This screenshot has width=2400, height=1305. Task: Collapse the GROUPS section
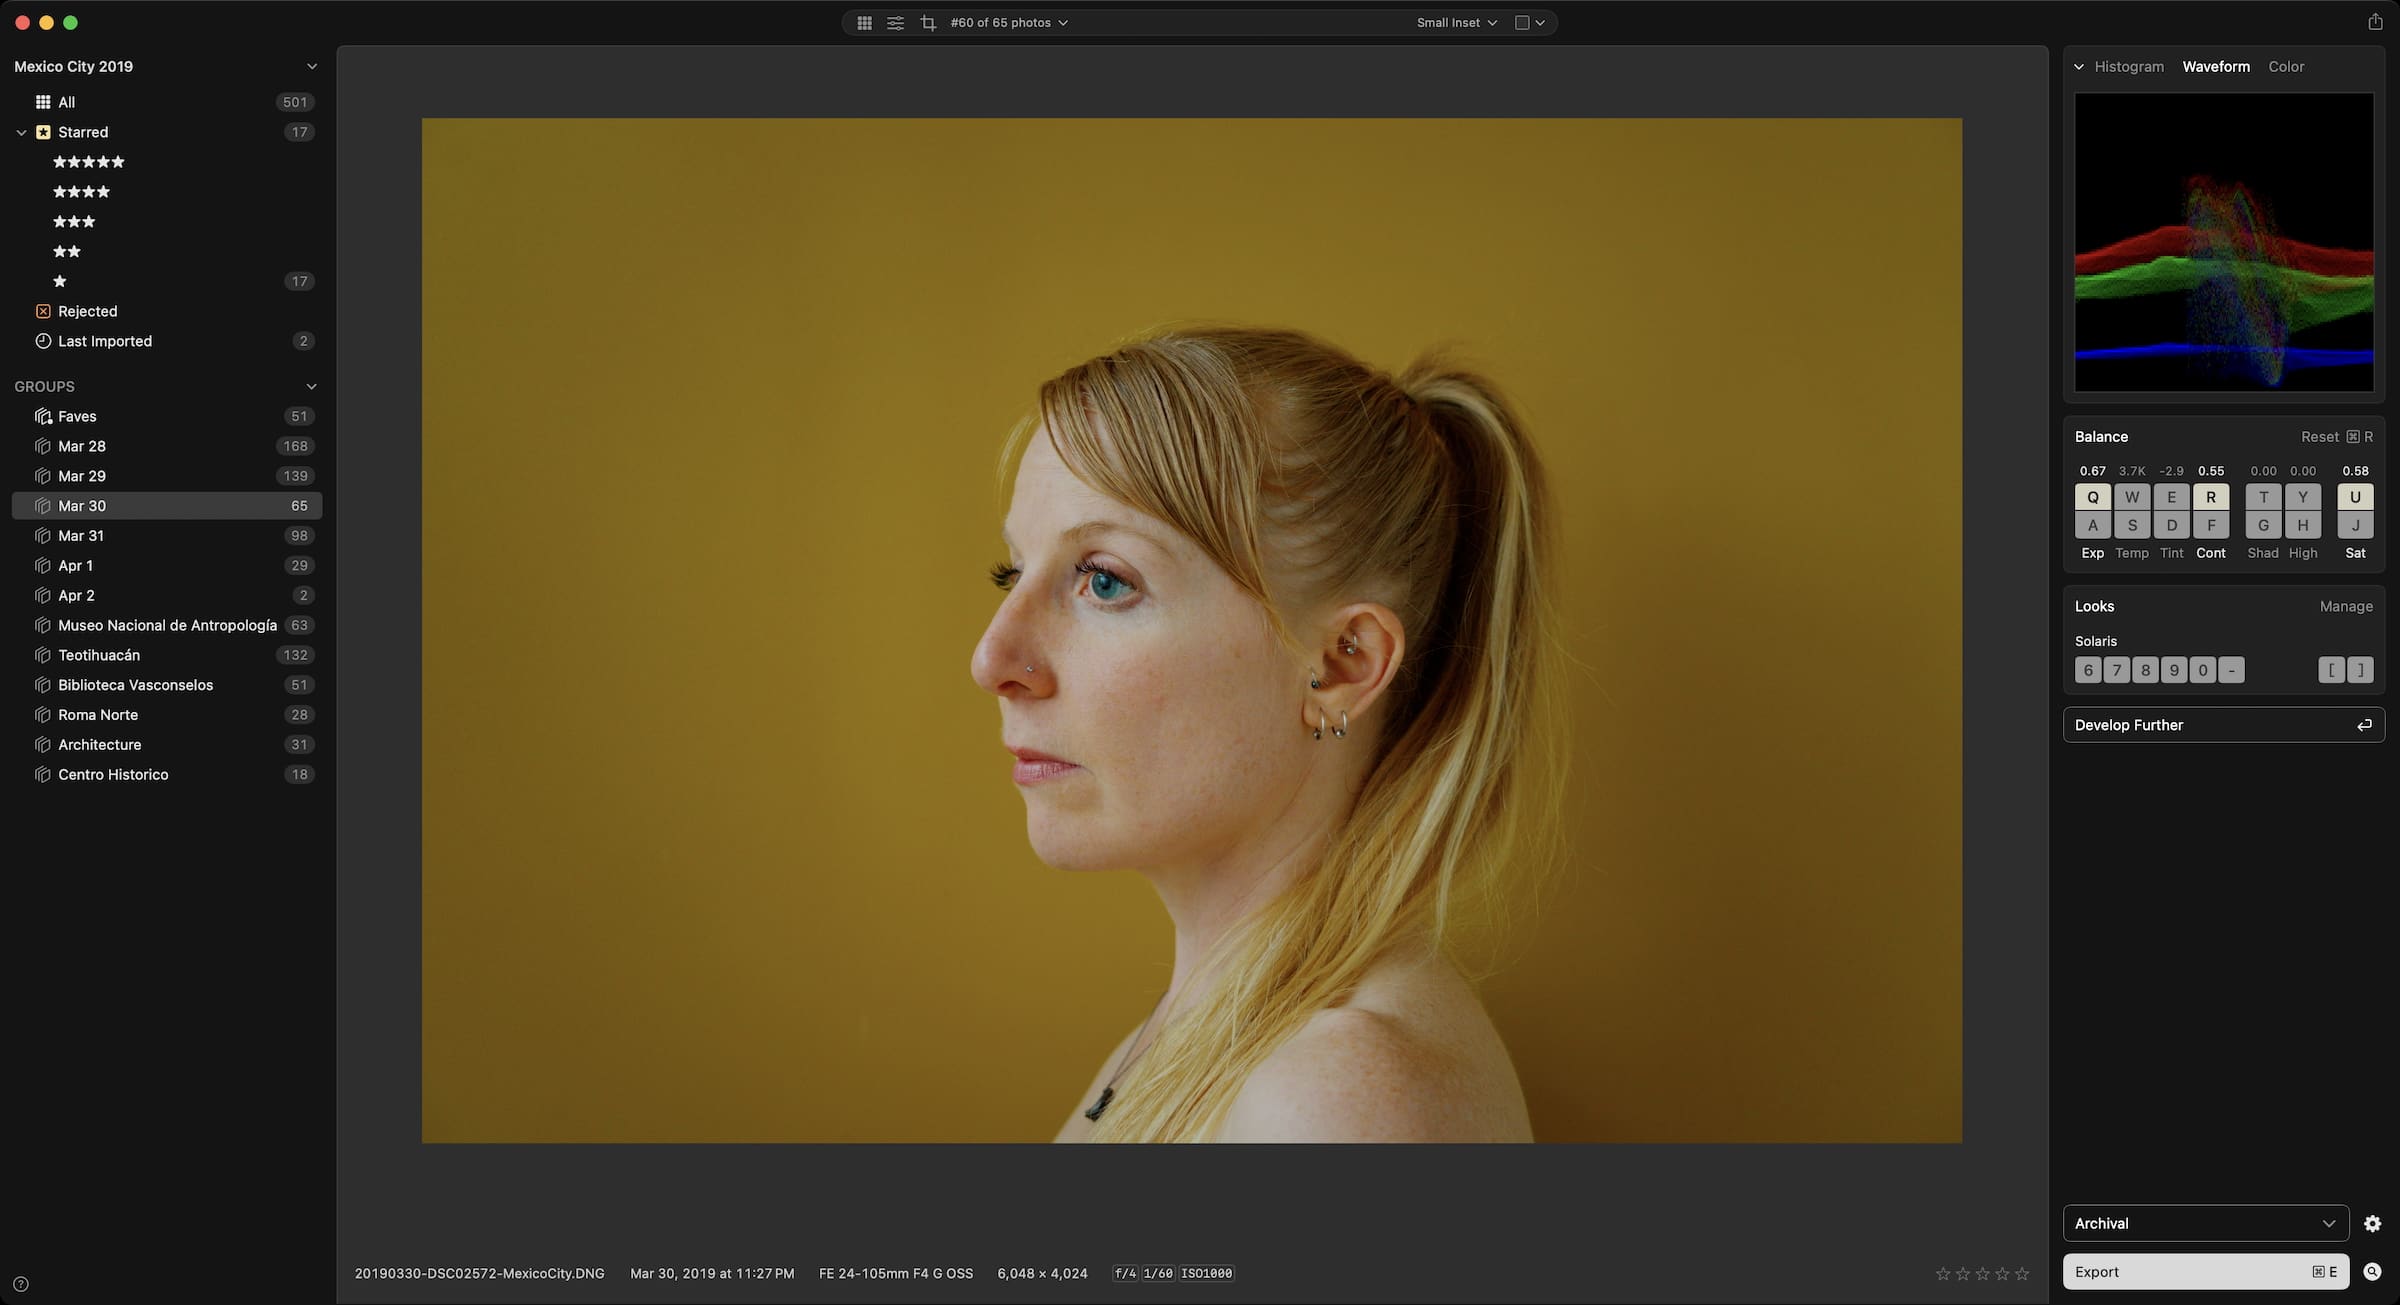(x=312, y=386)
